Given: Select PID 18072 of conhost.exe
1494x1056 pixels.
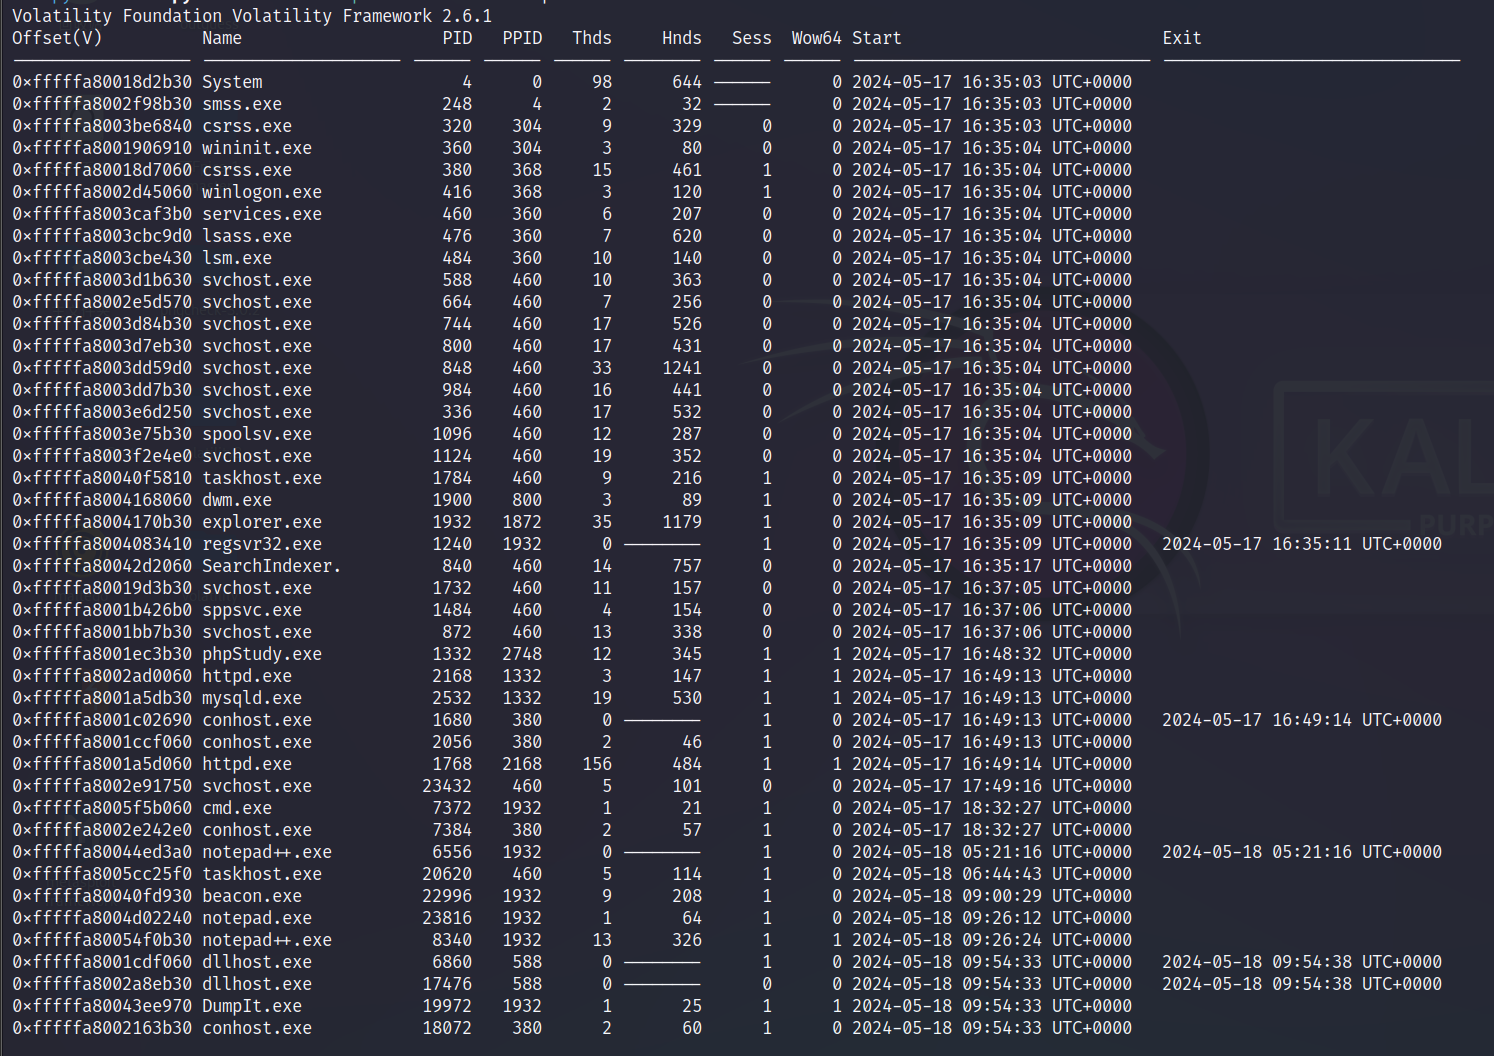Looking at the screenshot, I should [x=447, y=1028].
